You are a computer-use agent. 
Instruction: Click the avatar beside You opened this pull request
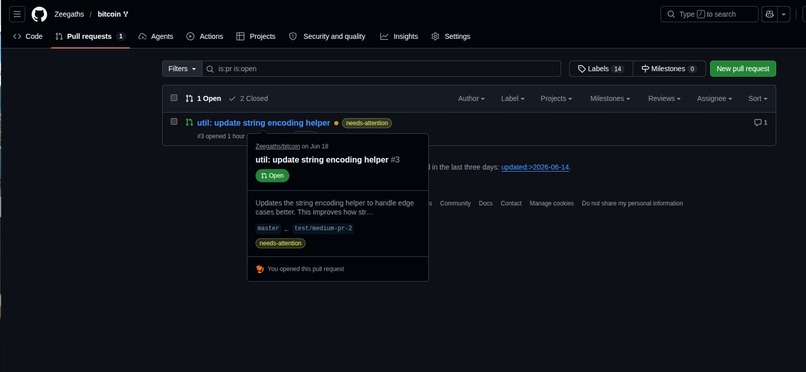(x=260, y=269)
